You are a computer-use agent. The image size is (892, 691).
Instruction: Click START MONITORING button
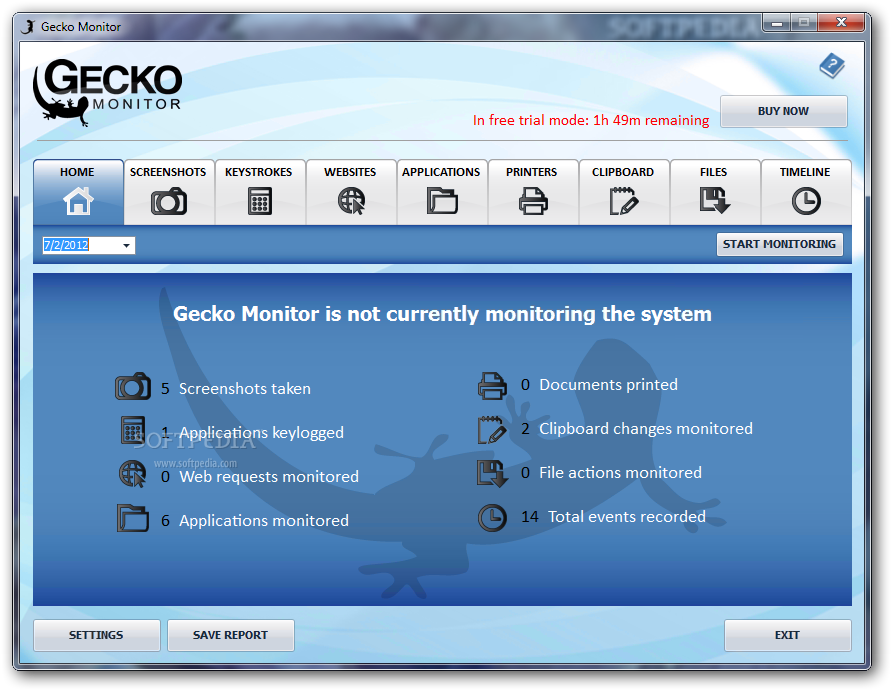779,244
